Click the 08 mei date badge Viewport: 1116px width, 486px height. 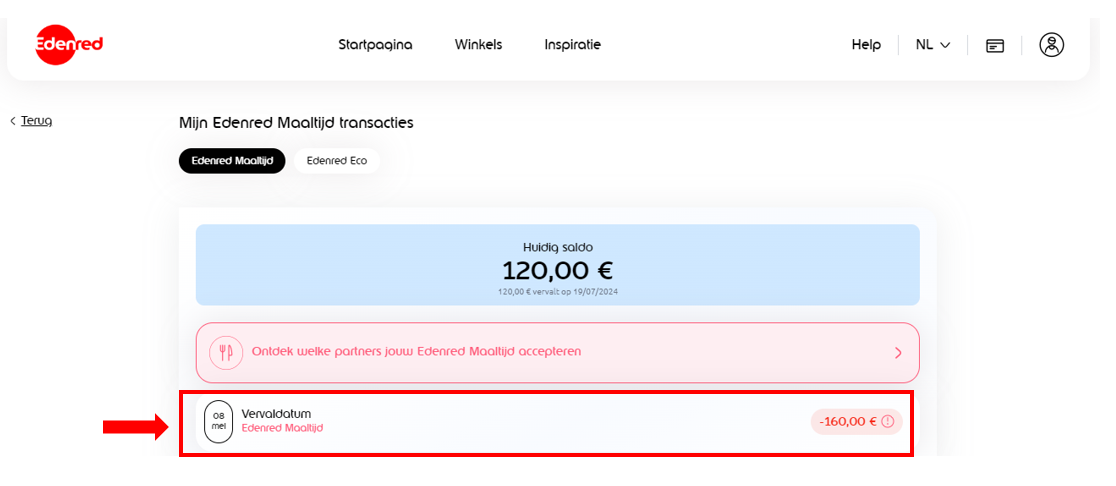click(x=218, y=421)
